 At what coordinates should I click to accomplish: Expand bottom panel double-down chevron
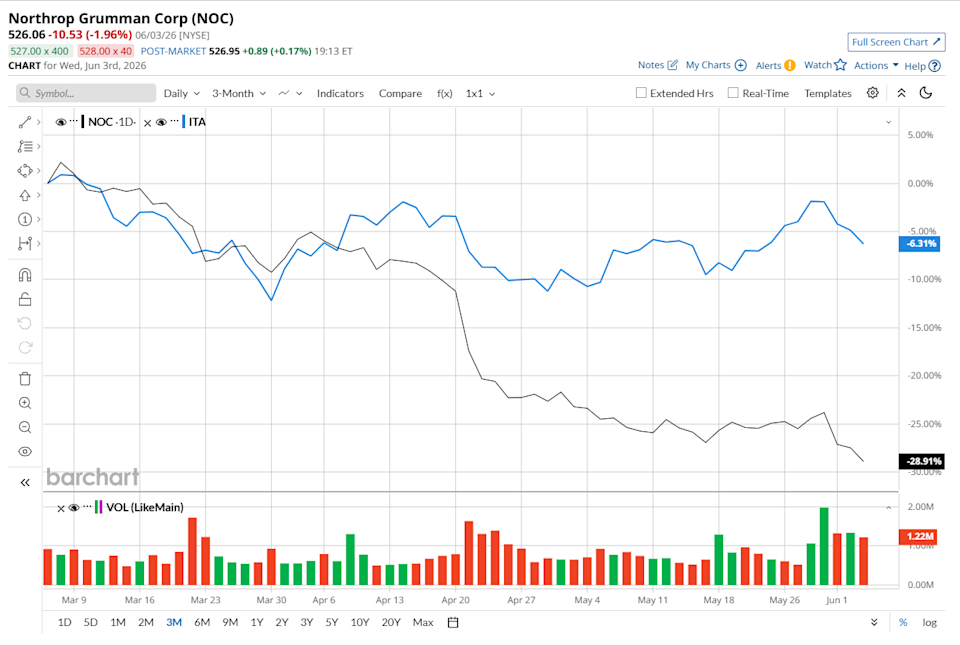(874, 622)
